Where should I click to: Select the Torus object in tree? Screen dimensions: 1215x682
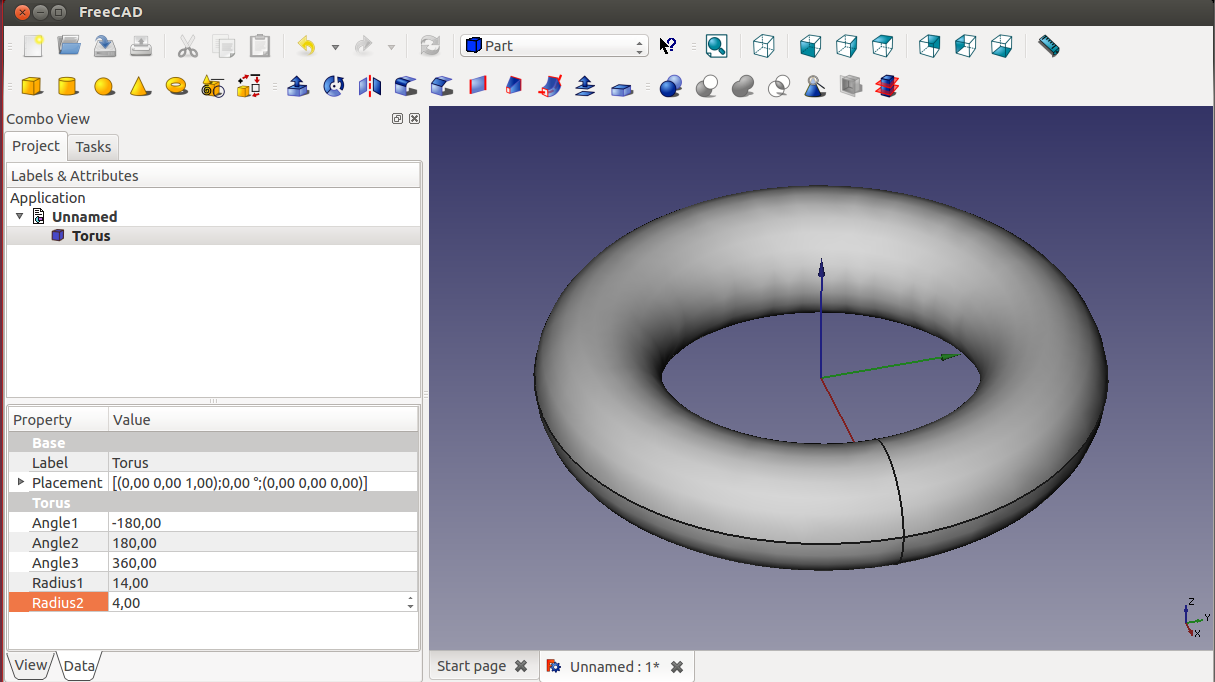pos(90,236)
